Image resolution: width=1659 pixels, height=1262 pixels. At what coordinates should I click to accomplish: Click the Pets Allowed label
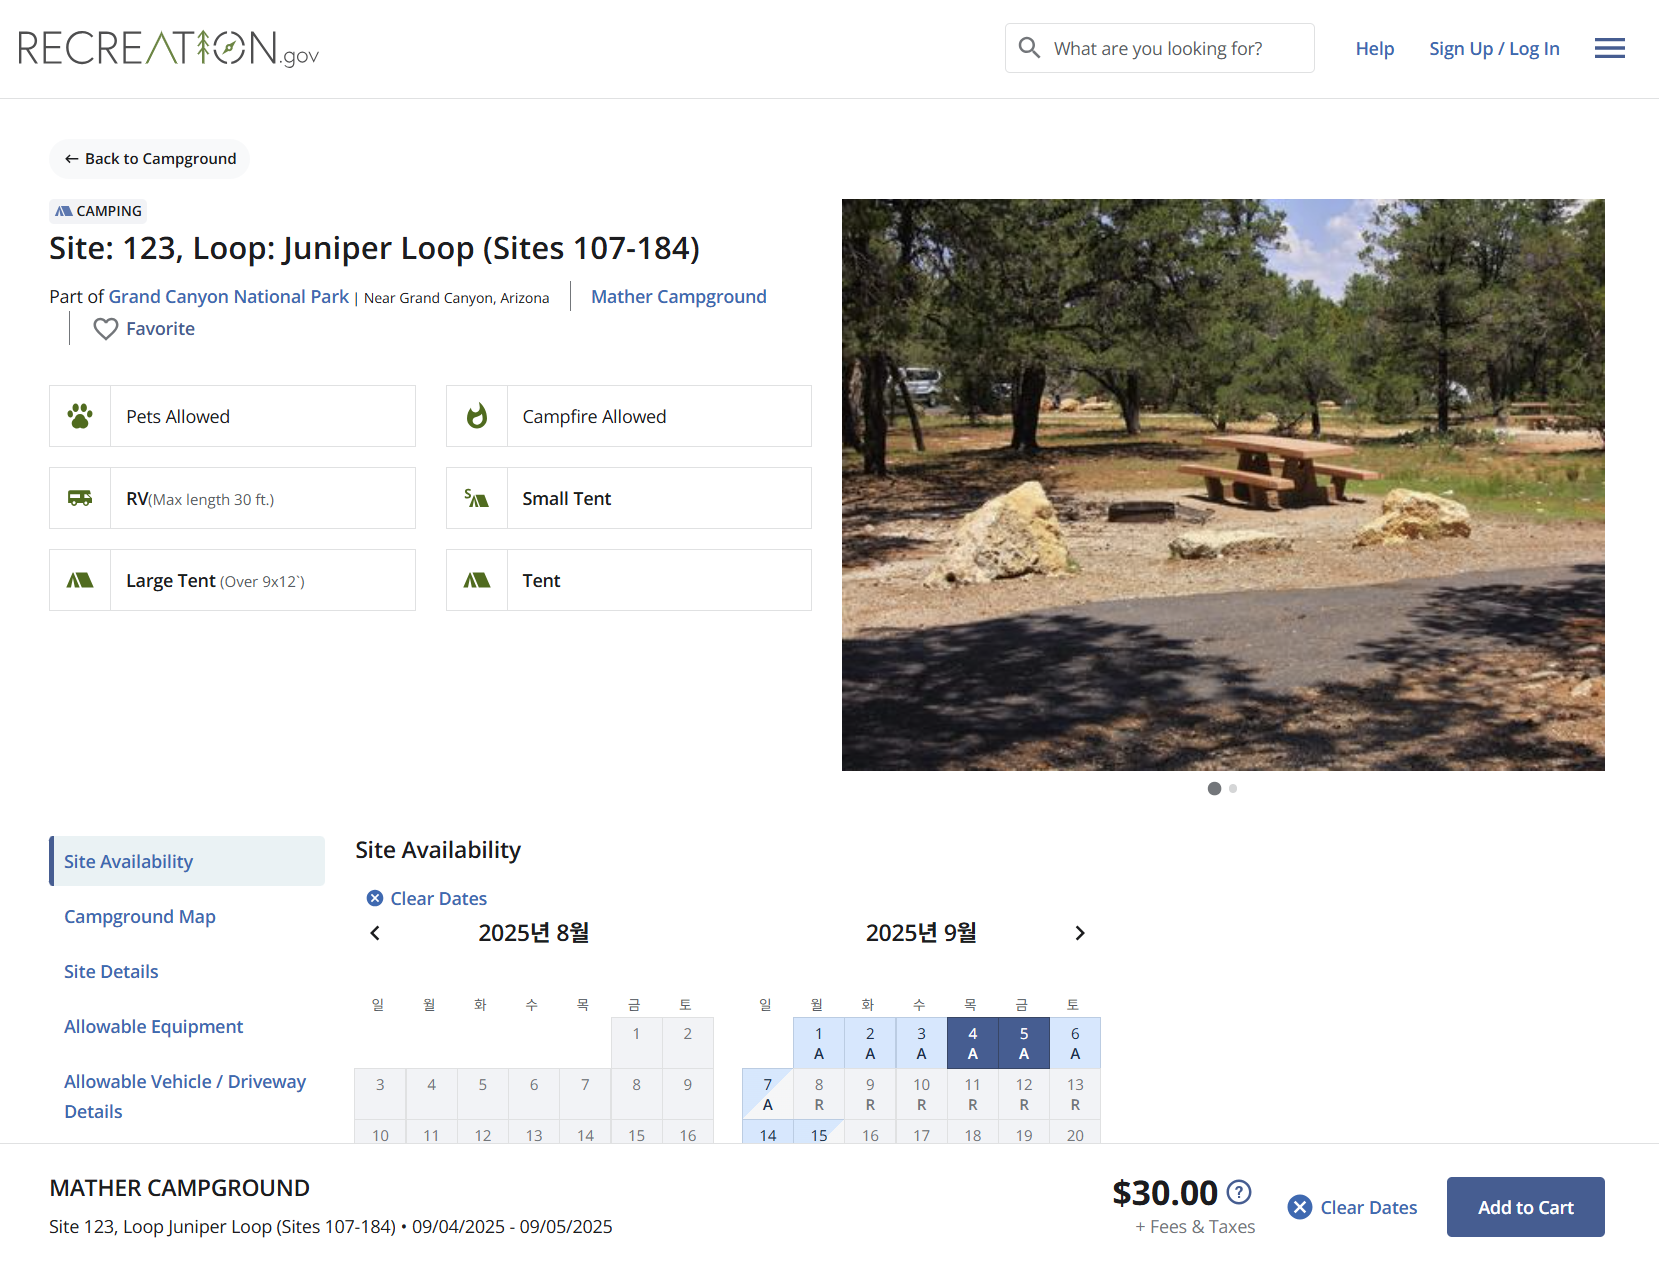point(178,416)
